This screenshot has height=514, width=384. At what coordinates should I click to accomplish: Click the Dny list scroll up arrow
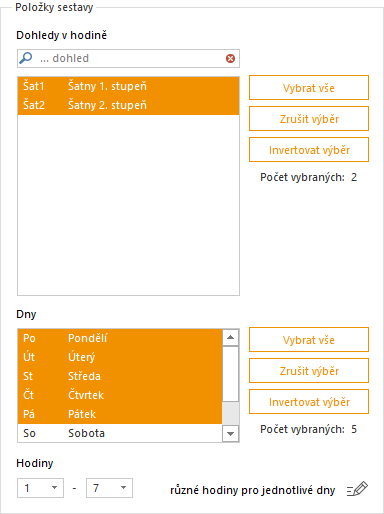pyautogui.click(x=230, y=338)
